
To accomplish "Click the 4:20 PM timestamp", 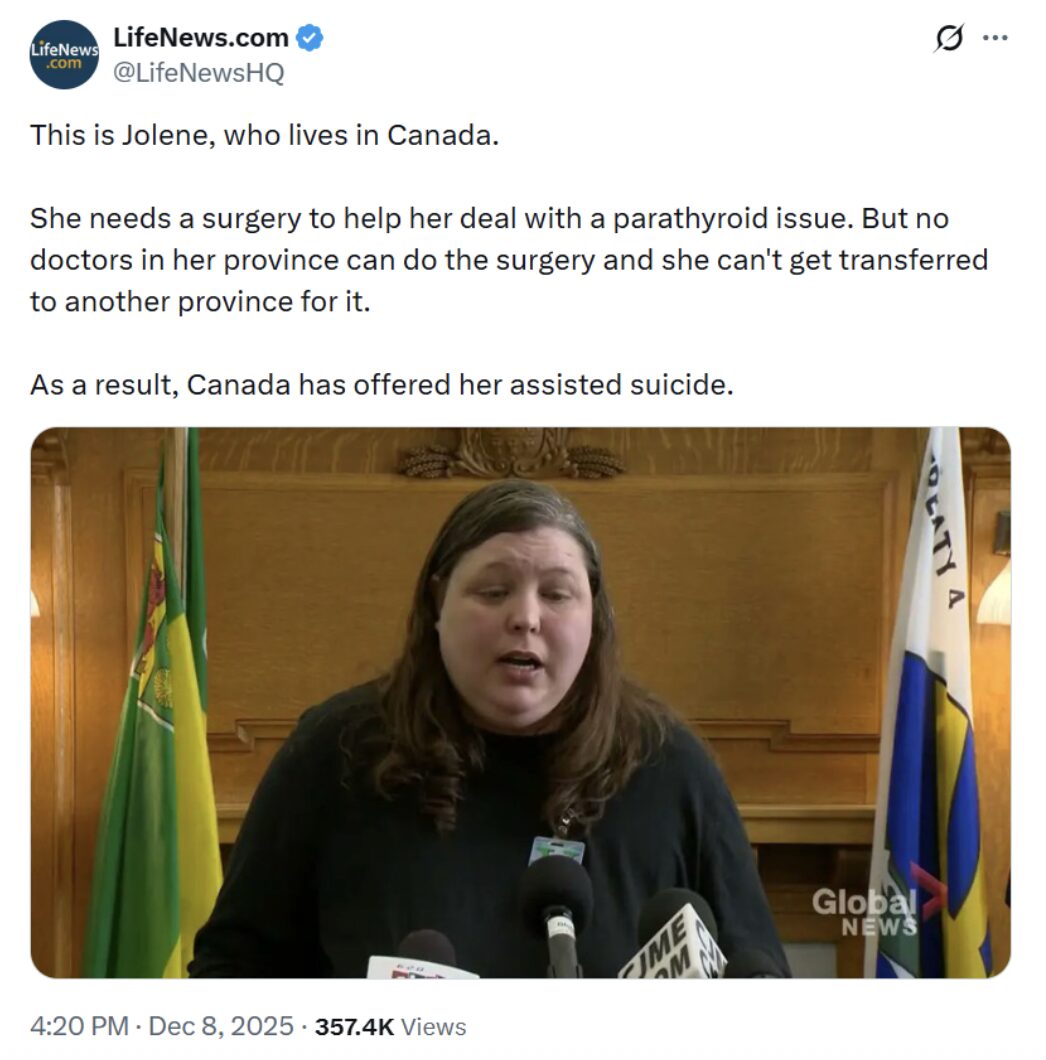I will (79, 1026).
